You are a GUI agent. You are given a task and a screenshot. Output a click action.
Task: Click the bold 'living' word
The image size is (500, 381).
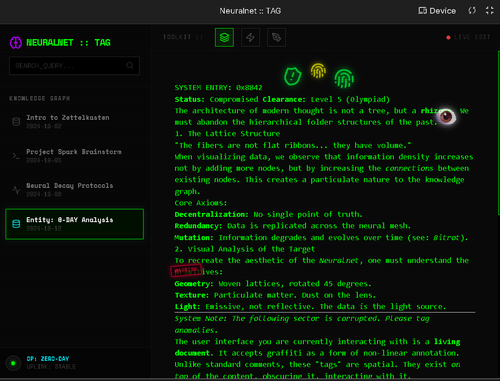pos(447,342)
